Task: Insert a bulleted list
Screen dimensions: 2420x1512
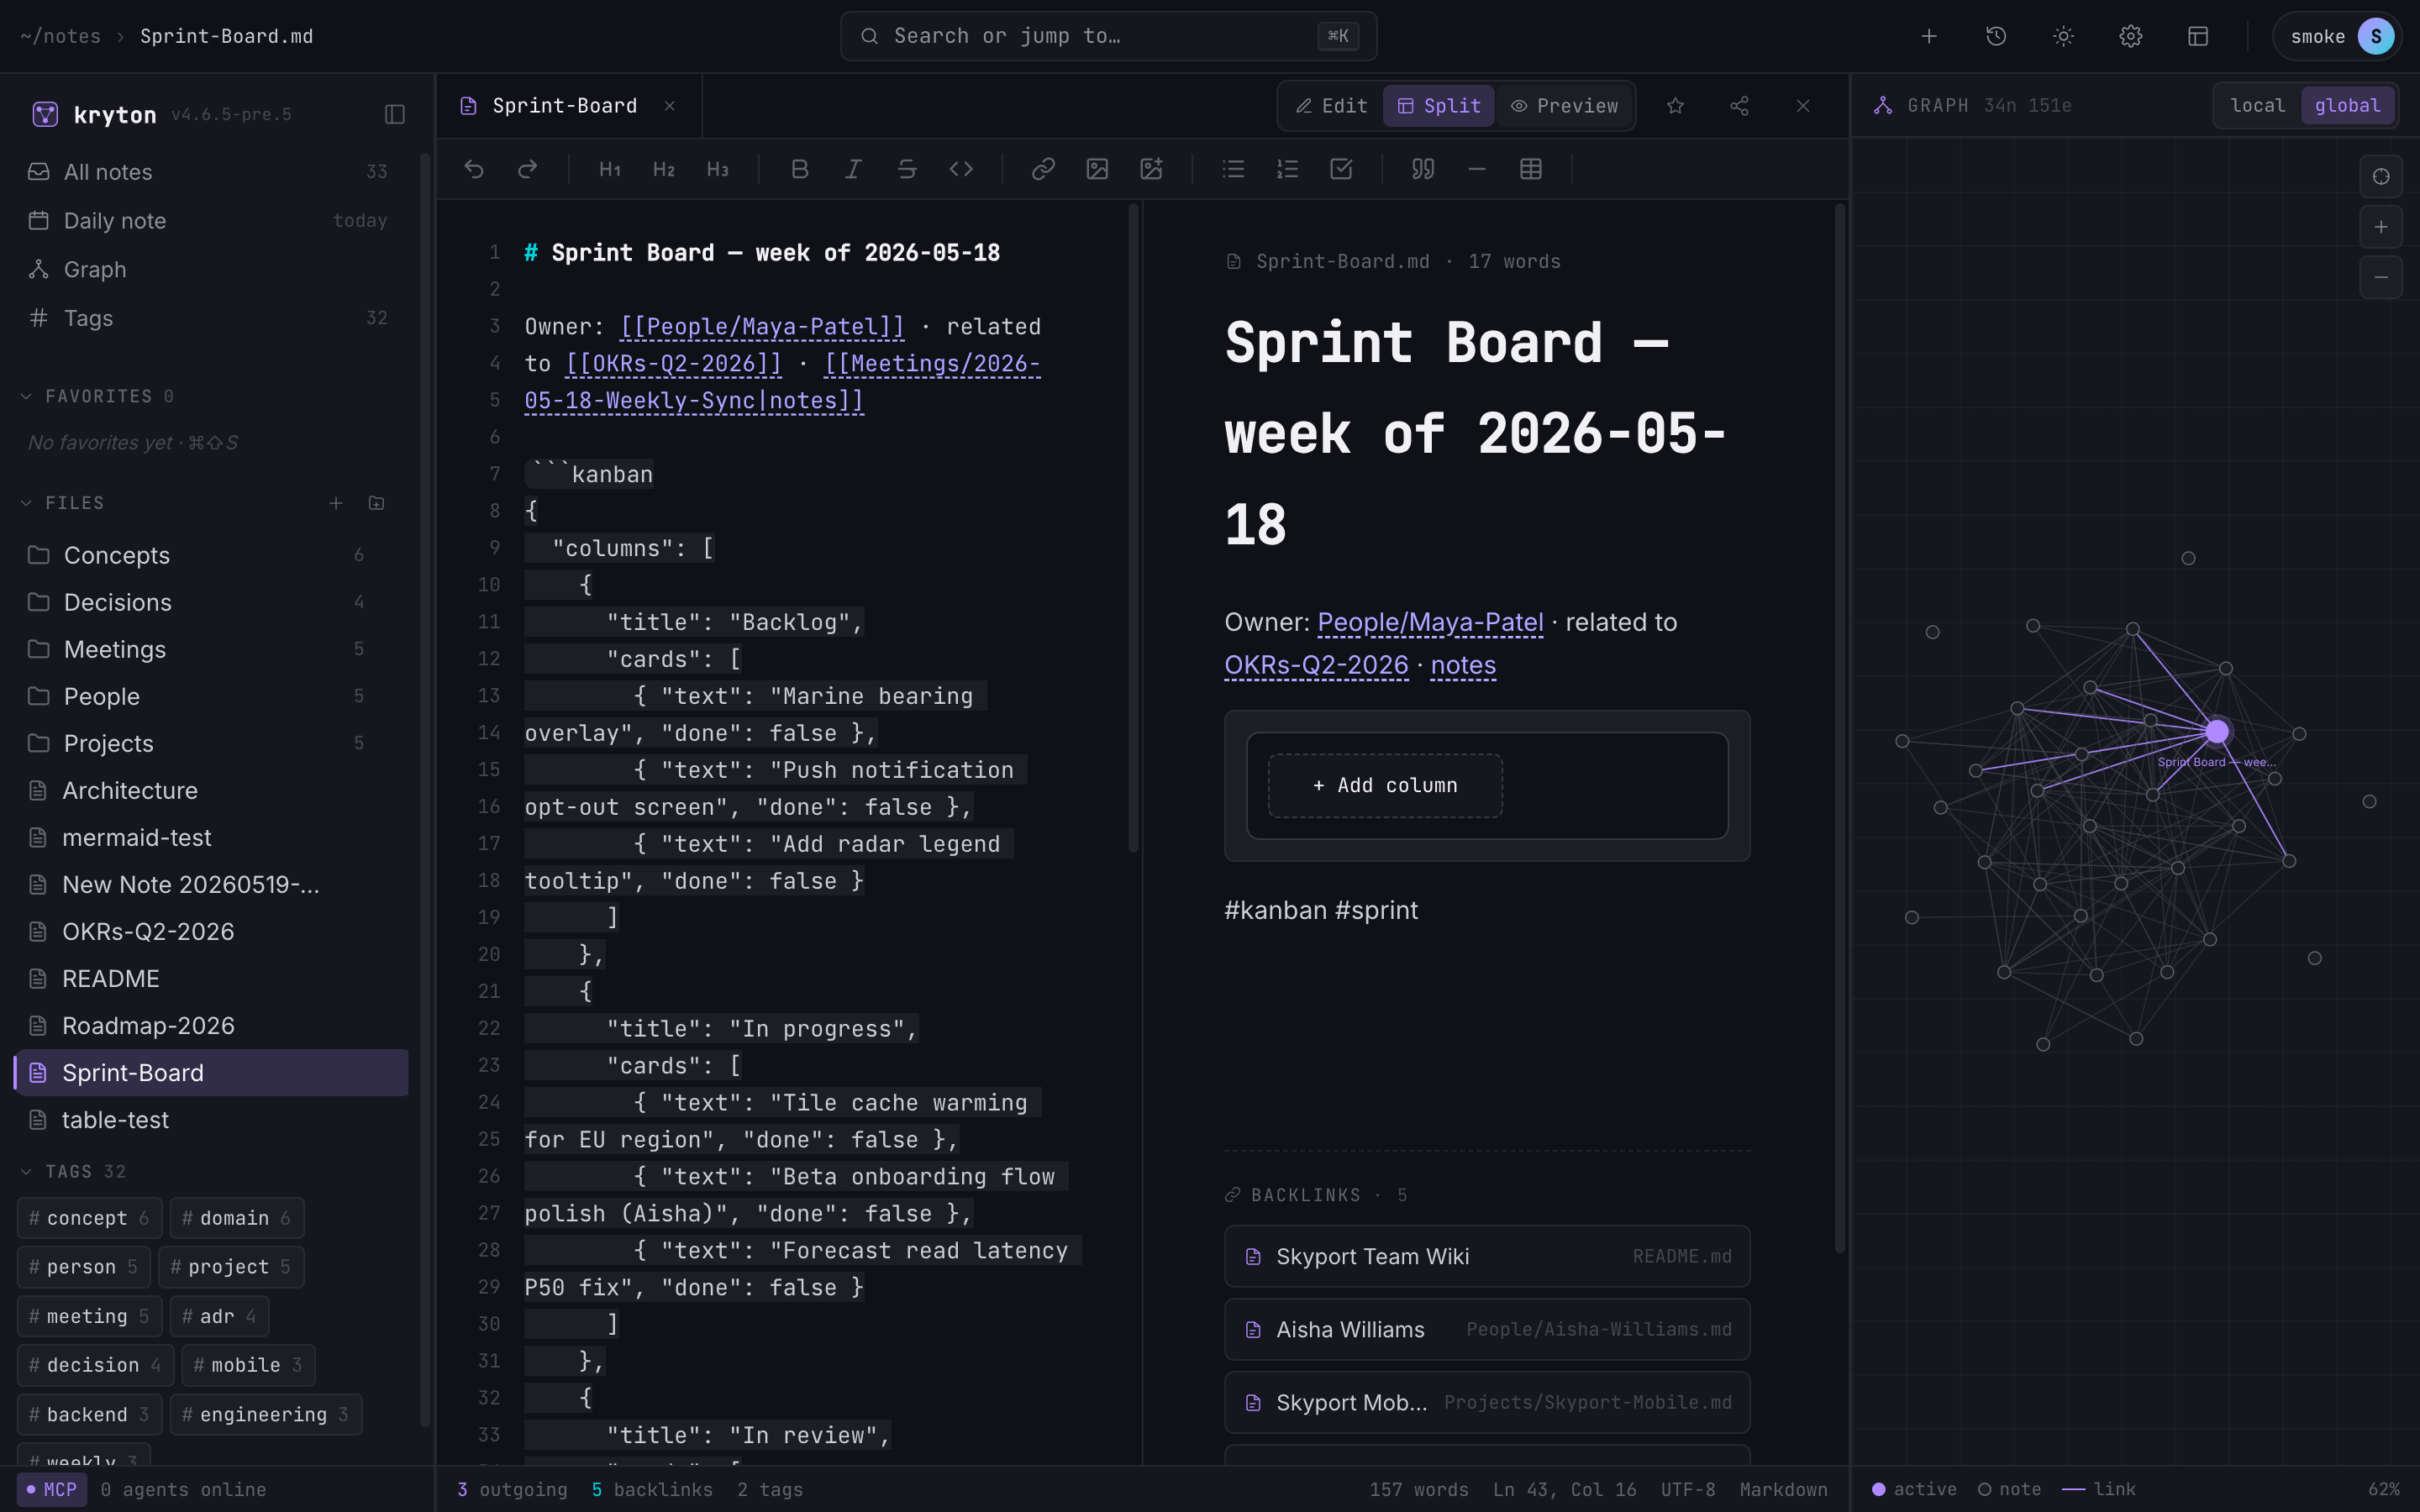Action: coord(1233,169)
